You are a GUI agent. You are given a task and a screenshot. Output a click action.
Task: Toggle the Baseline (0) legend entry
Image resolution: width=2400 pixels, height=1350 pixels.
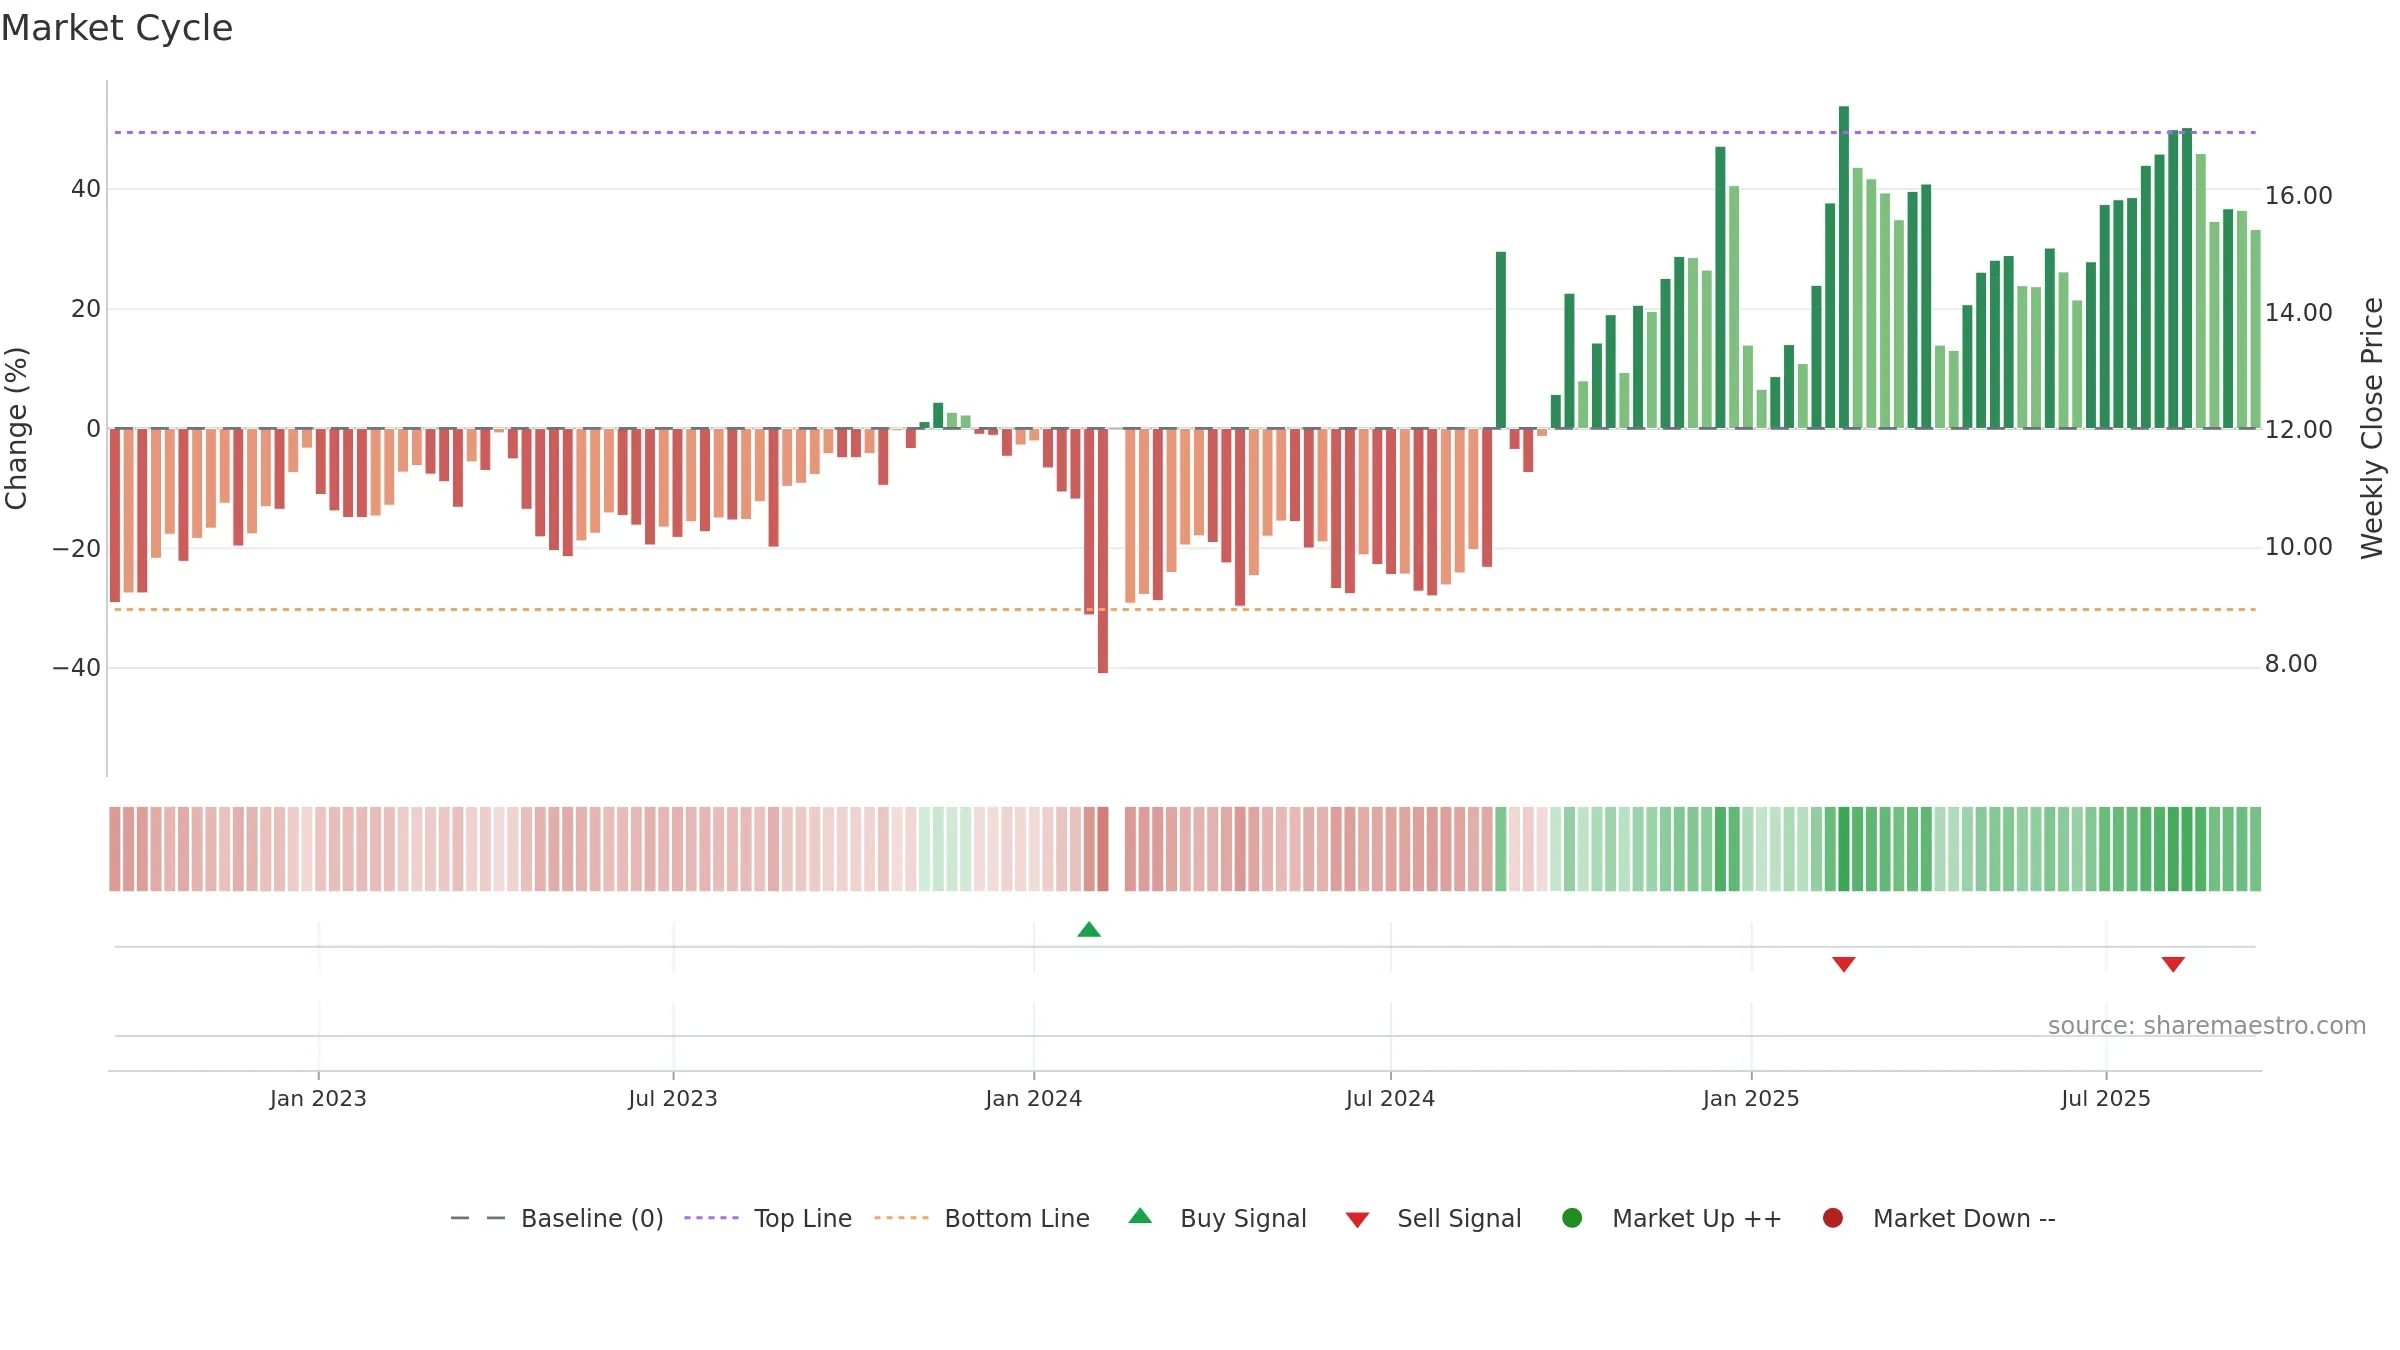[x=557, y=1218]
